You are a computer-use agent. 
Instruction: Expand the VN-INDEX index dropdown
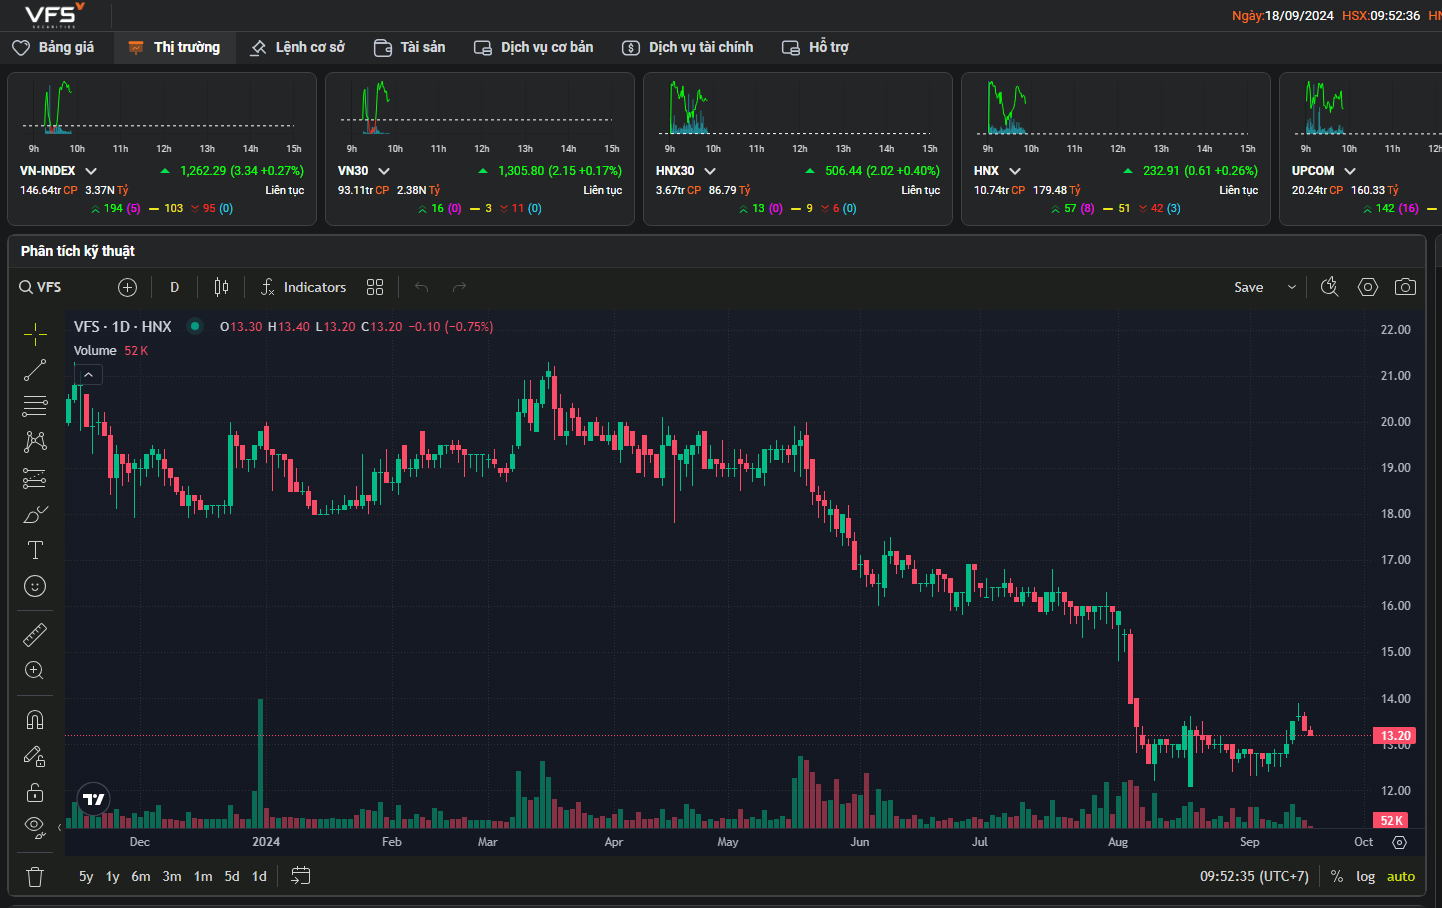pyautogui.click(x=91, y=171)
